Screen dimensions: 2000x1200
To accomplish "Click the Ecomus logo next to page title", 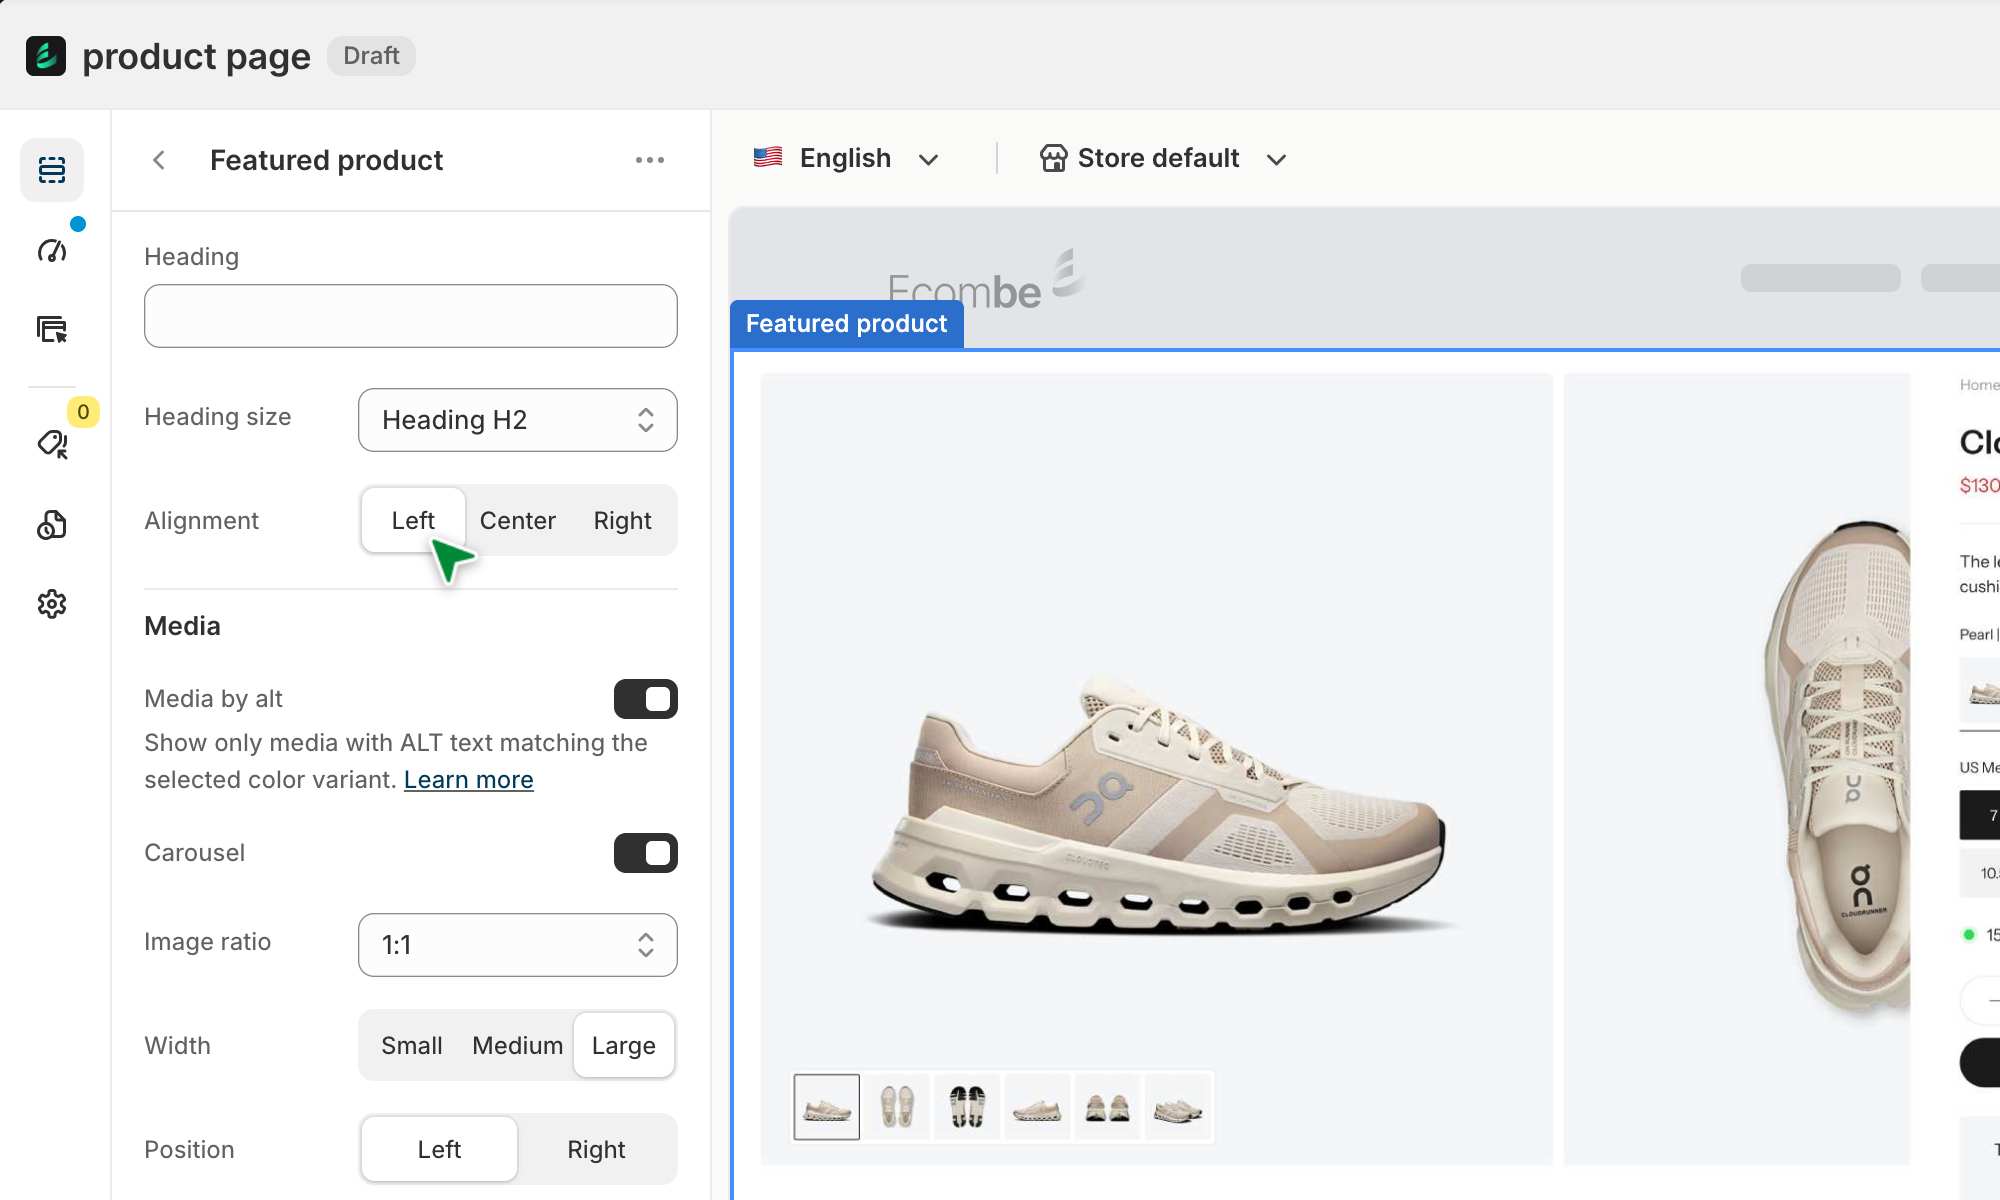I will point(46,56).
